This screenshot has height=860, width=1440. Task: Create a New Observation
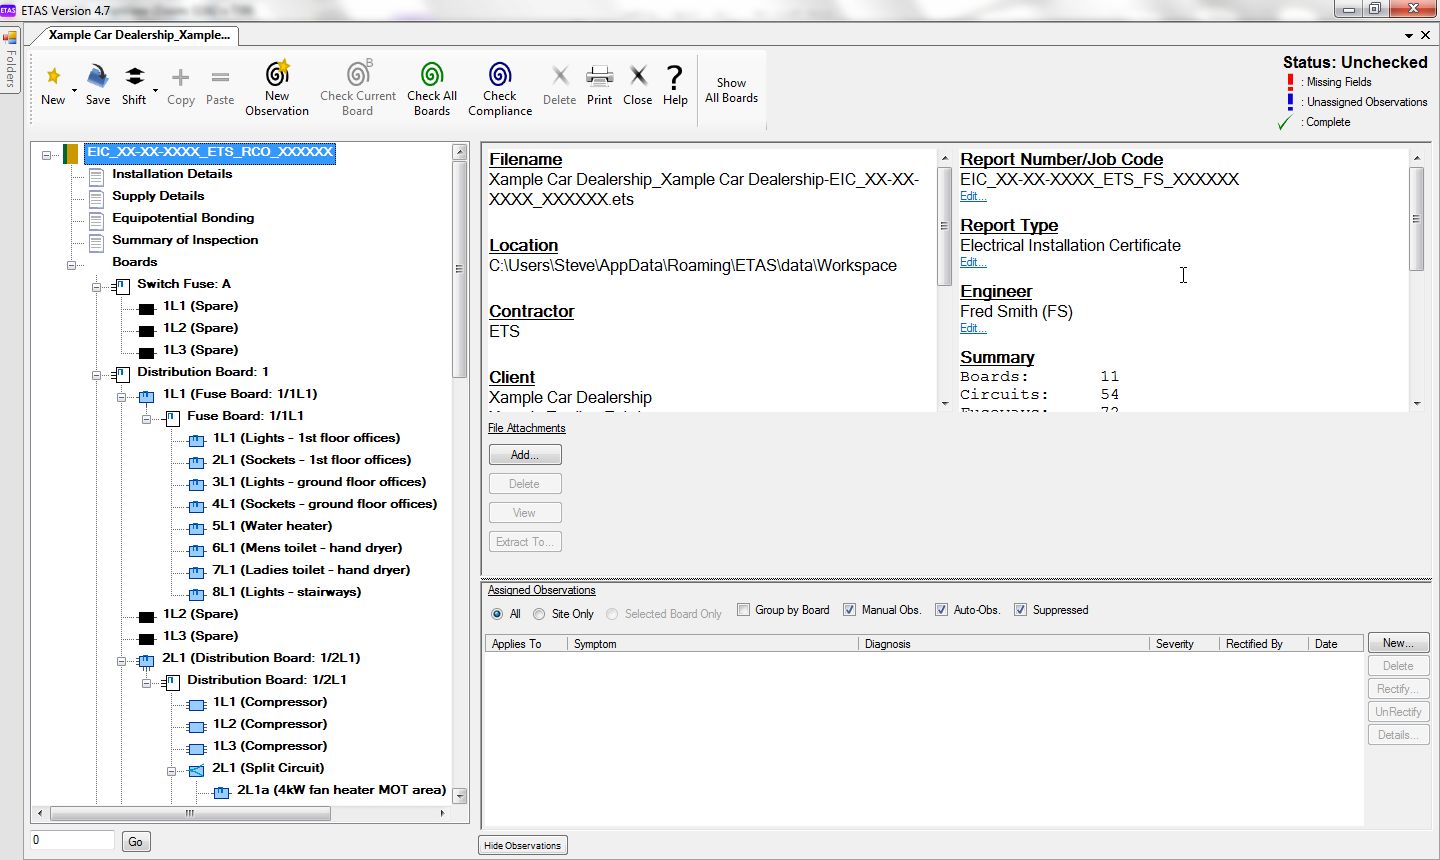[277, 88]
